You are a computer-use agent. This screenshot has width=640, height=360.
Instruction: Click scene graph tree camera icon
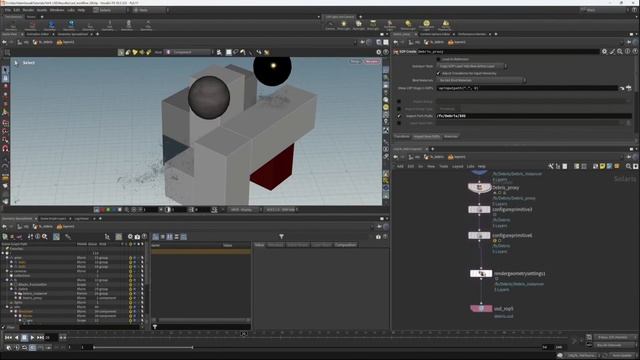coord(137,237)
